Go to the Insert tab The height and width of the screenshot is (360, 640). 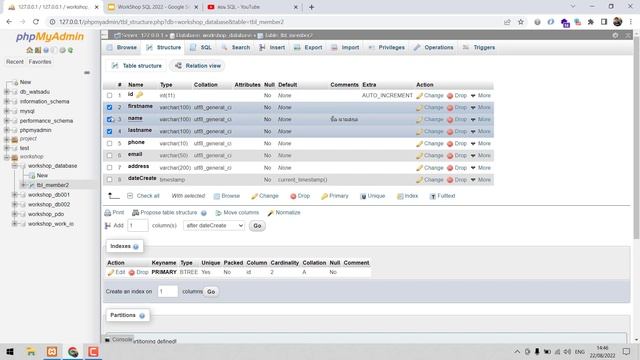tap(272, 48)
